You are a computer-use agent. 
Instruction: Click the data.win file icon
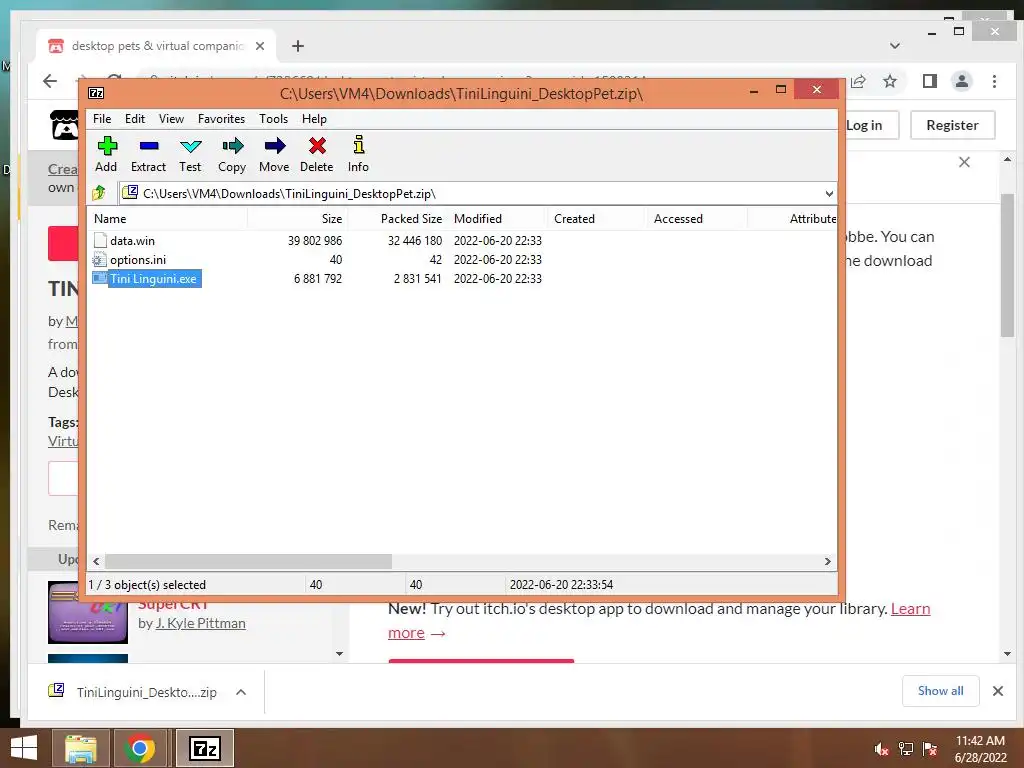(x=100, y=240)
